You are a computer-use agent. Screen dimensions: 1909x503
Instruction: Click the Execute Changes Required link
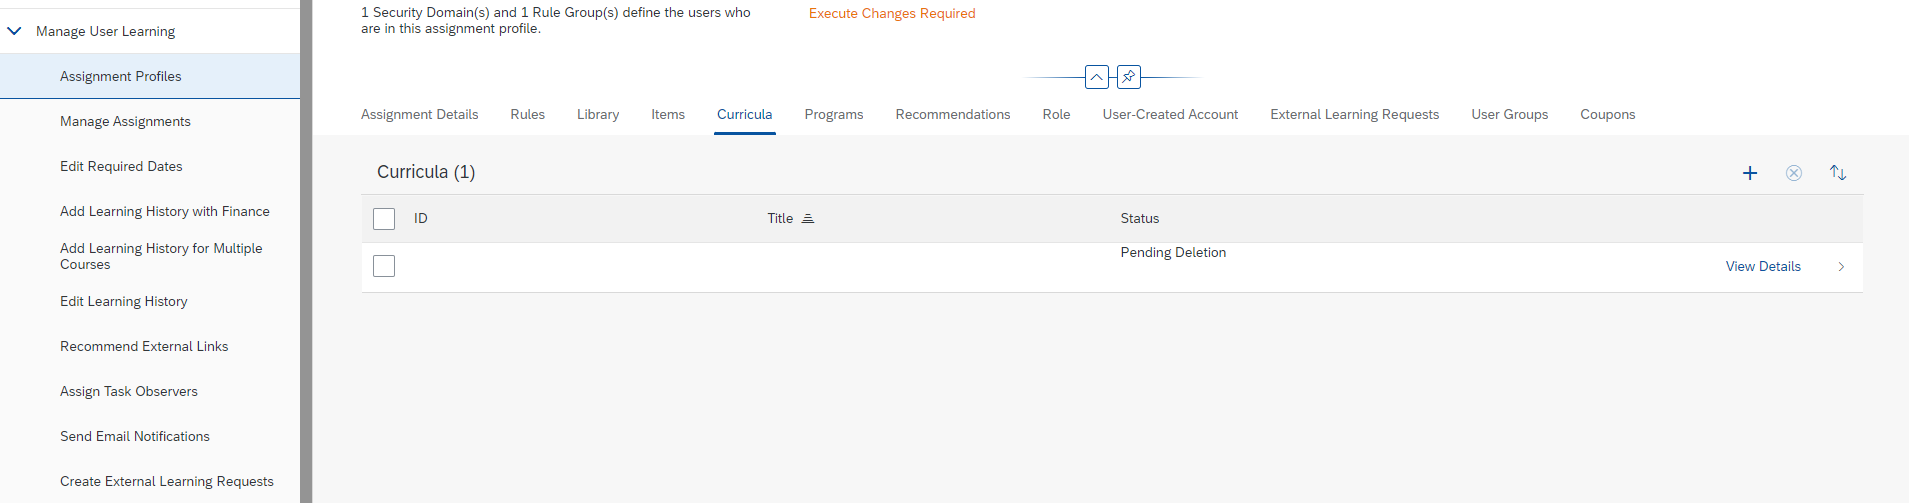tap(892, 13)
